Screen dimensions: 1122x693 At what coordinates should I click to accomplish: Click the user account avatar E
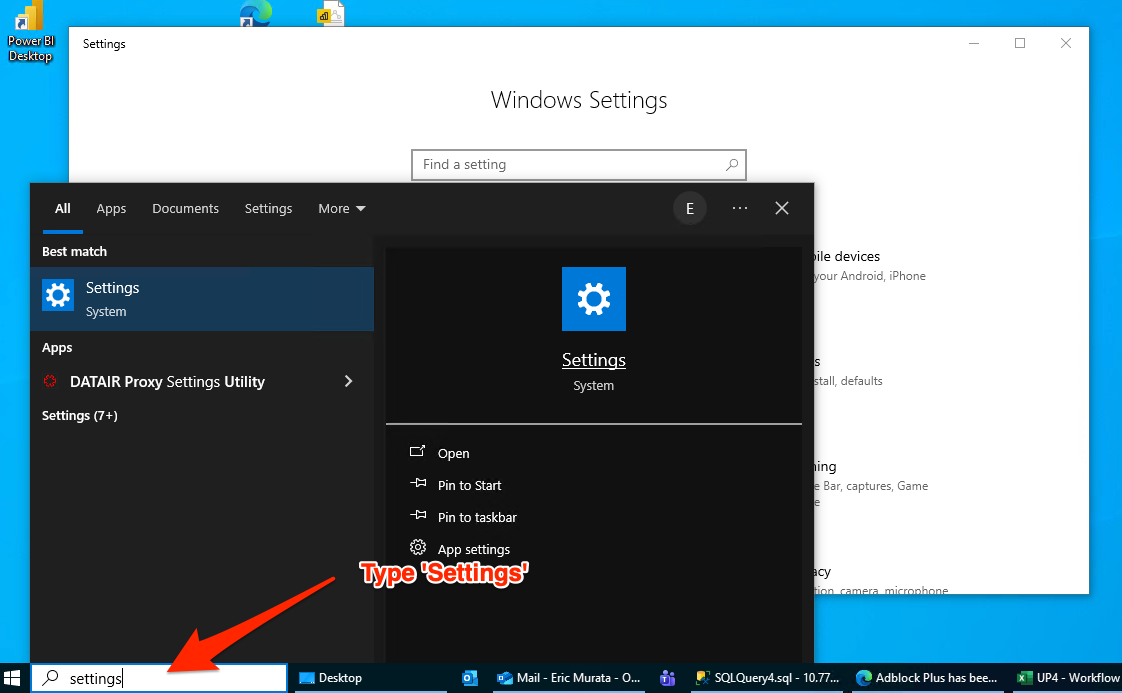(x=689, y=208)
